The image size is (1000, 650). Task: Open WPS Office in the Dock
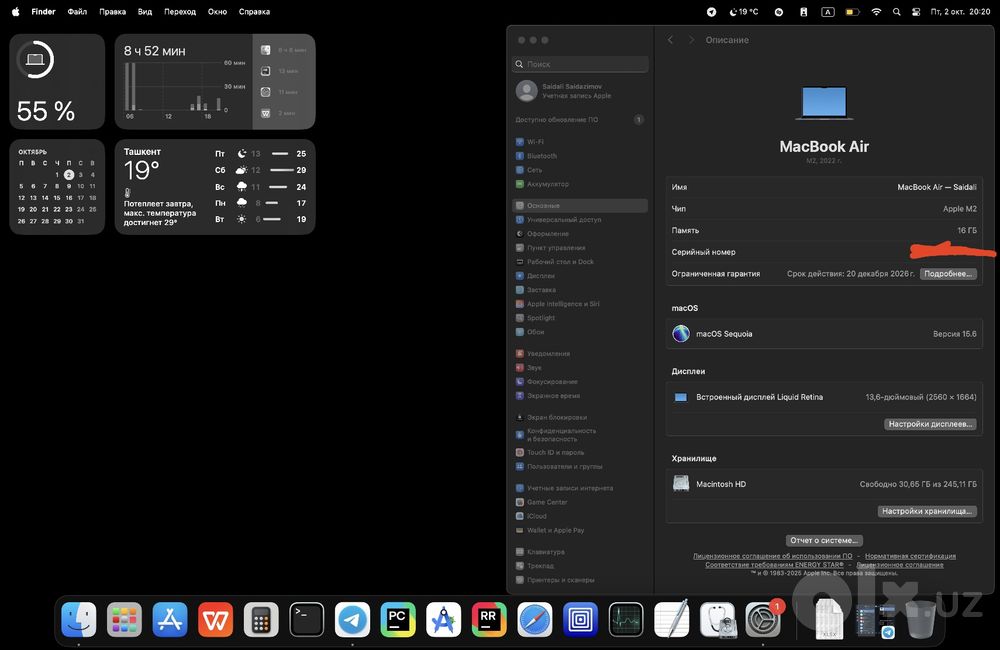tap(216, 619)
